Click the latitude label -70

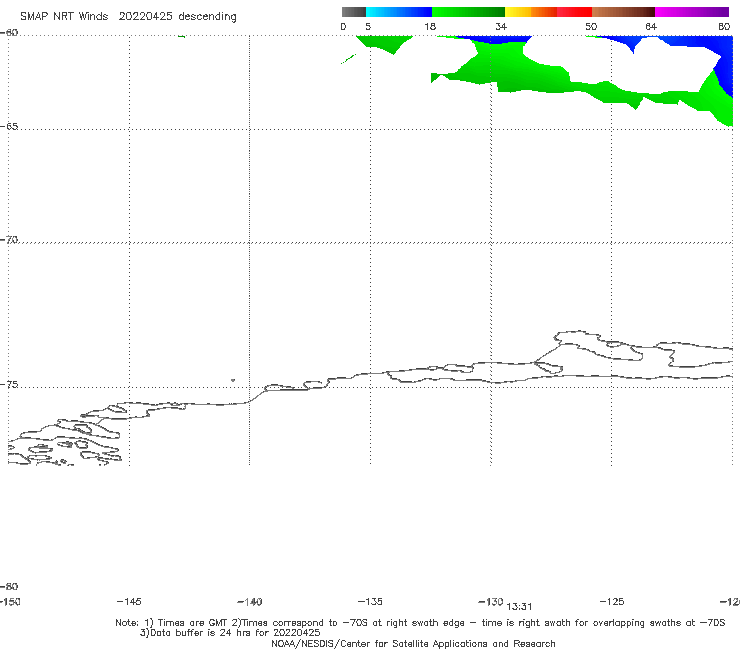[9, 240]
